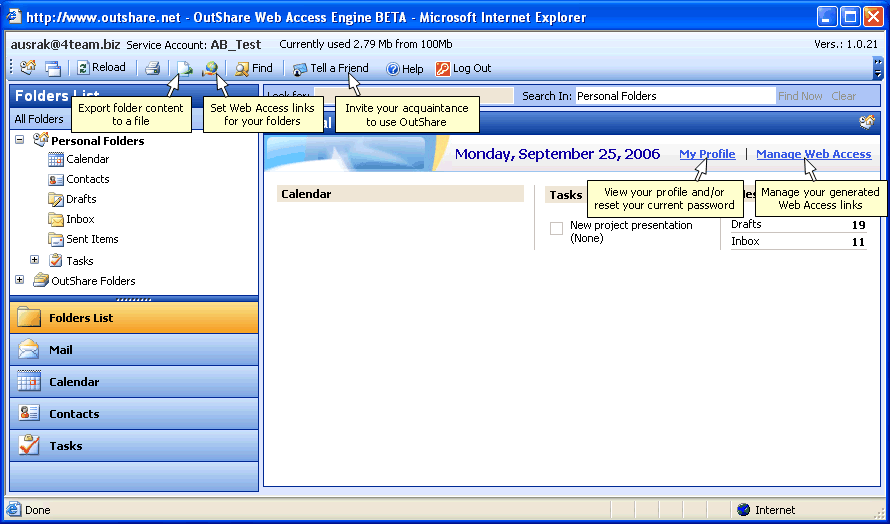Open Drafts row showing 19 messages
Viewport: 890px width, 524px height.
(x=799, y=225)
